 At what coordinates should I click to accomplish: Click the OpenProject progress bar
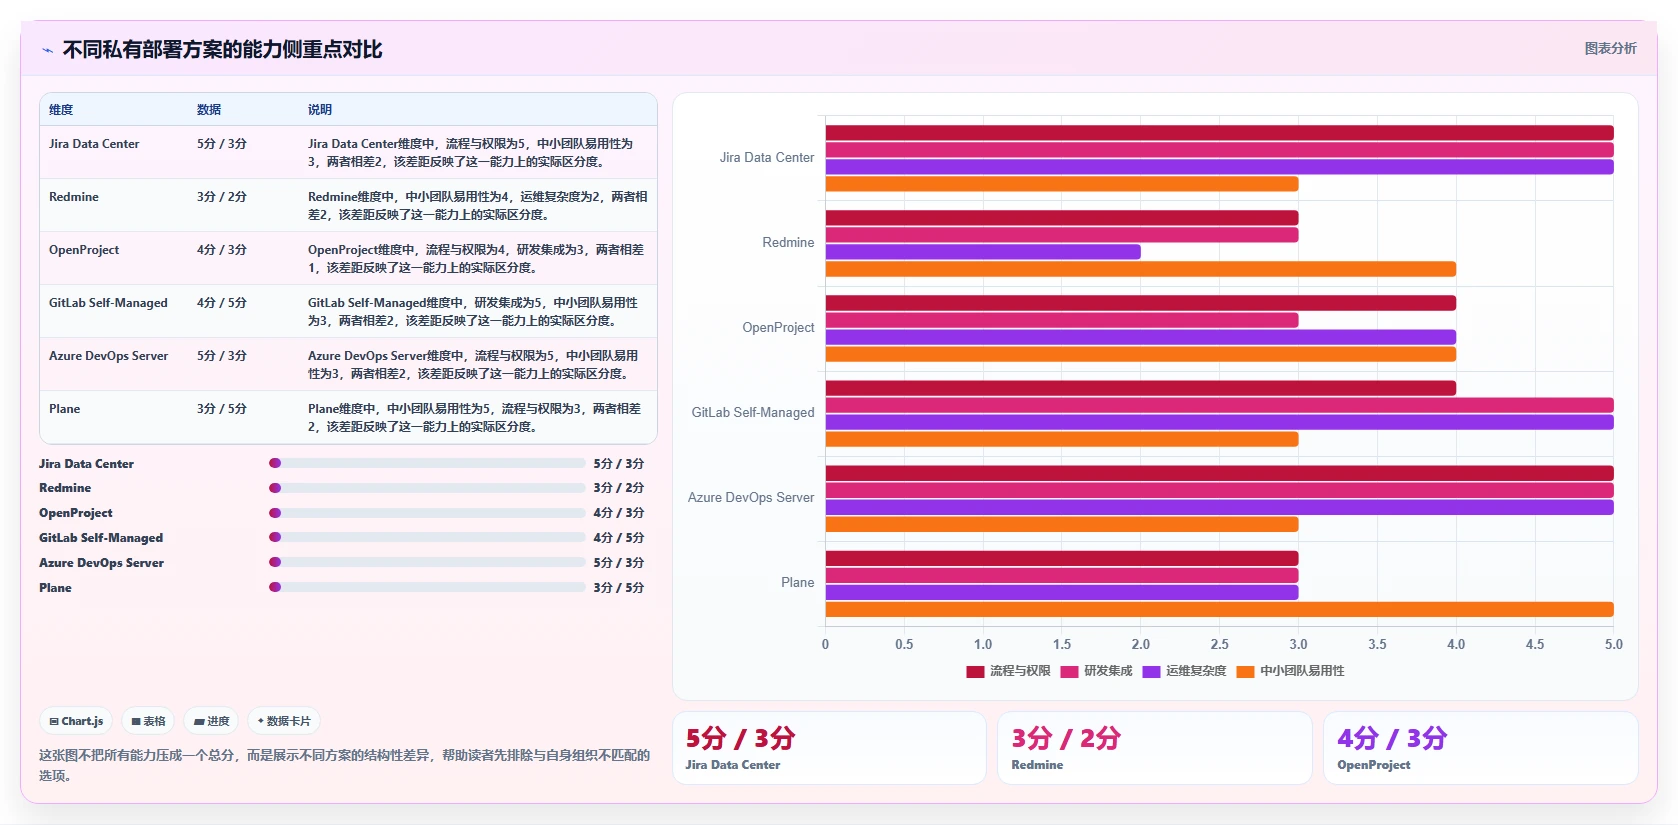(427, 513)
